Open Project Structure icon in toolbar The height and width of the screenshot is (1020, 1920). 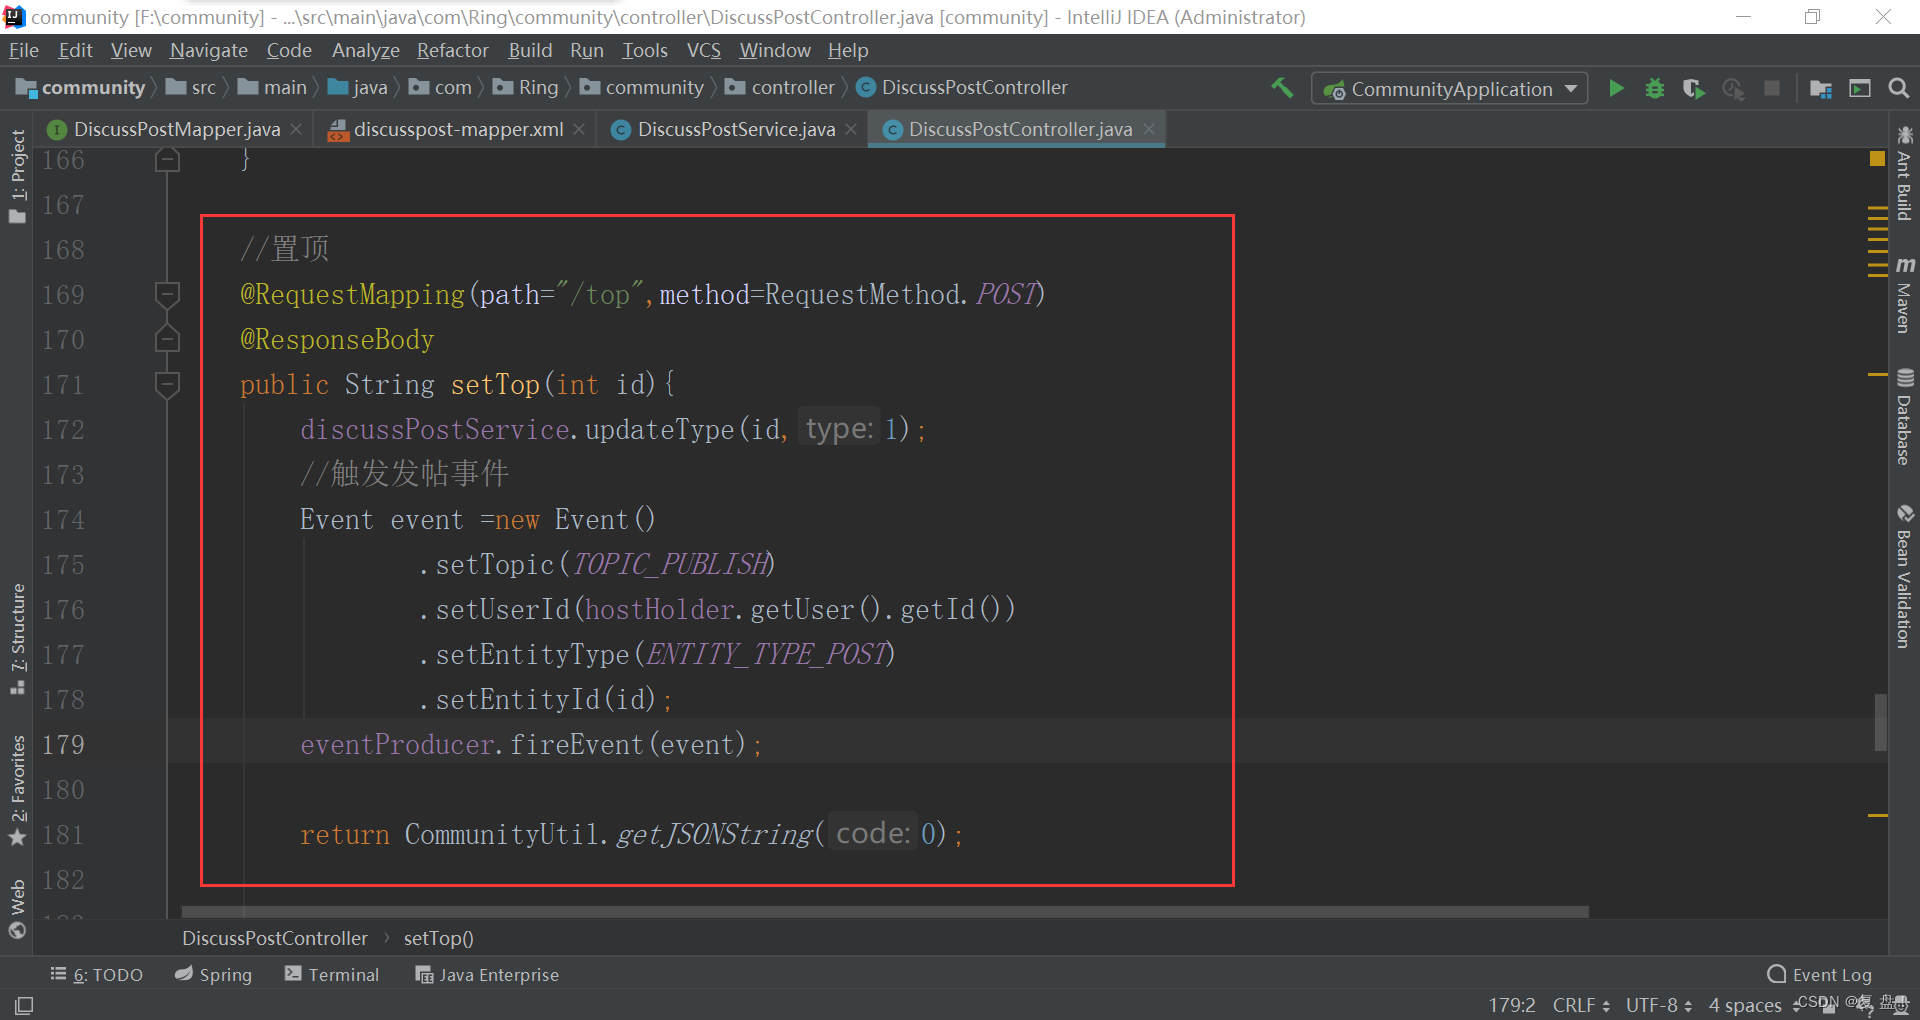[1821, 88]
